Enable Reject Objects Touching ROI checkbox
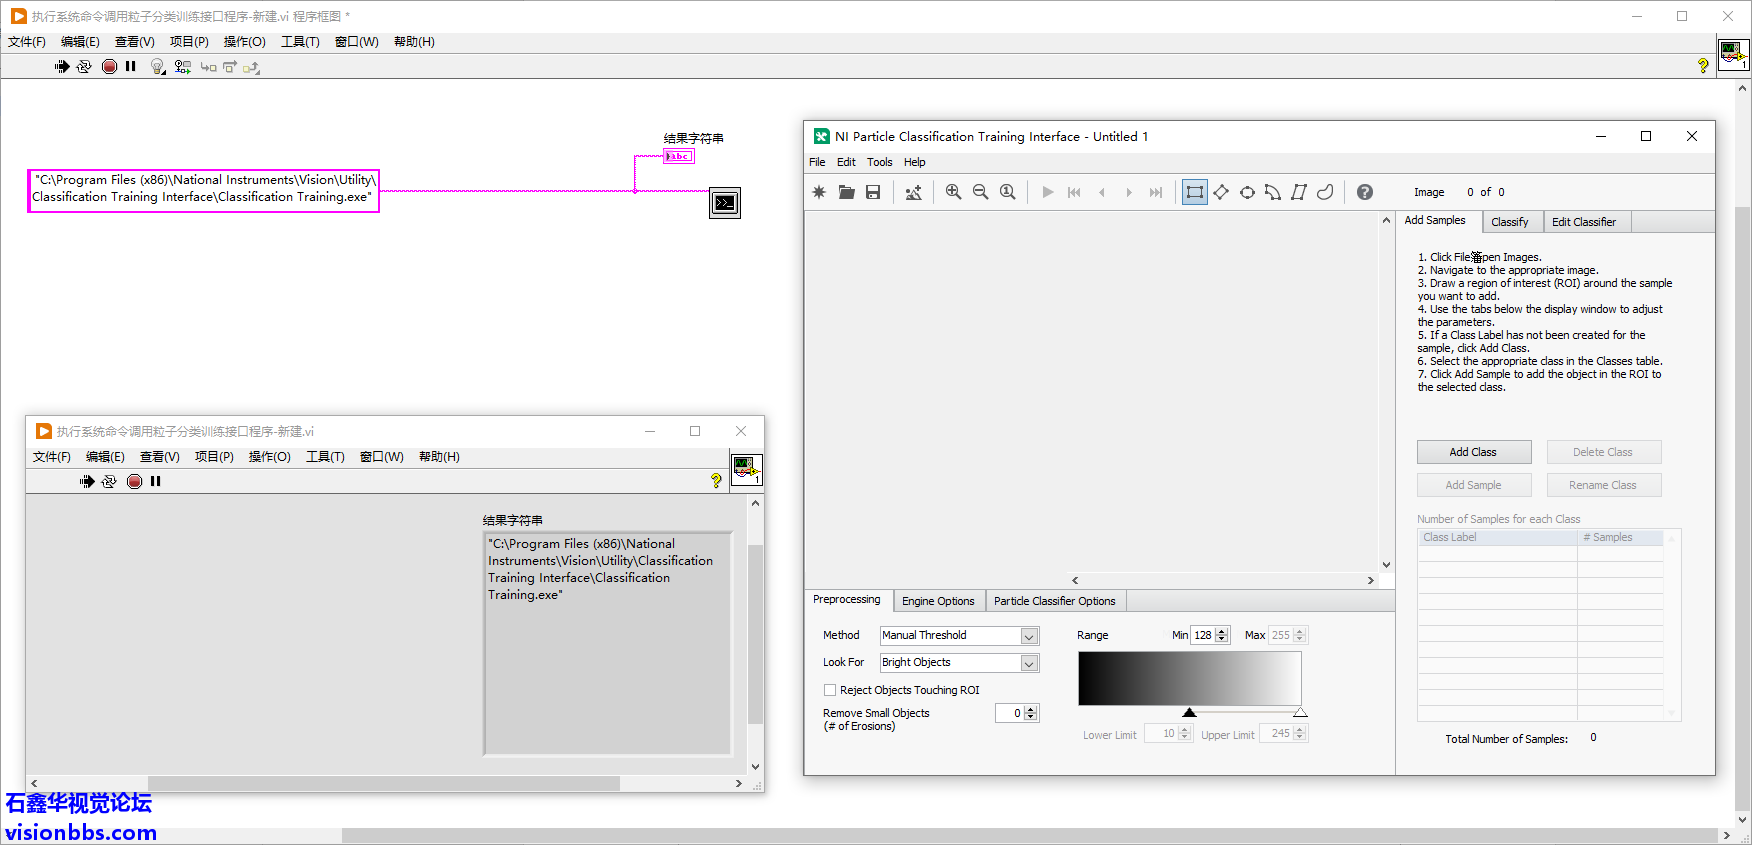 coord(830,690)
